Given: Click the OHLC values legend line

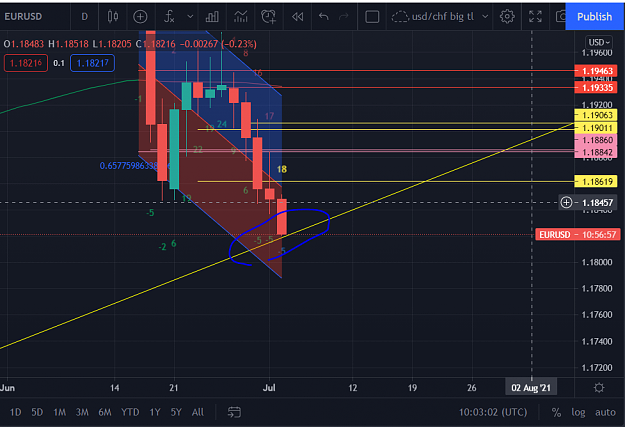Looking at the screenshot, I should click(130, 44).
